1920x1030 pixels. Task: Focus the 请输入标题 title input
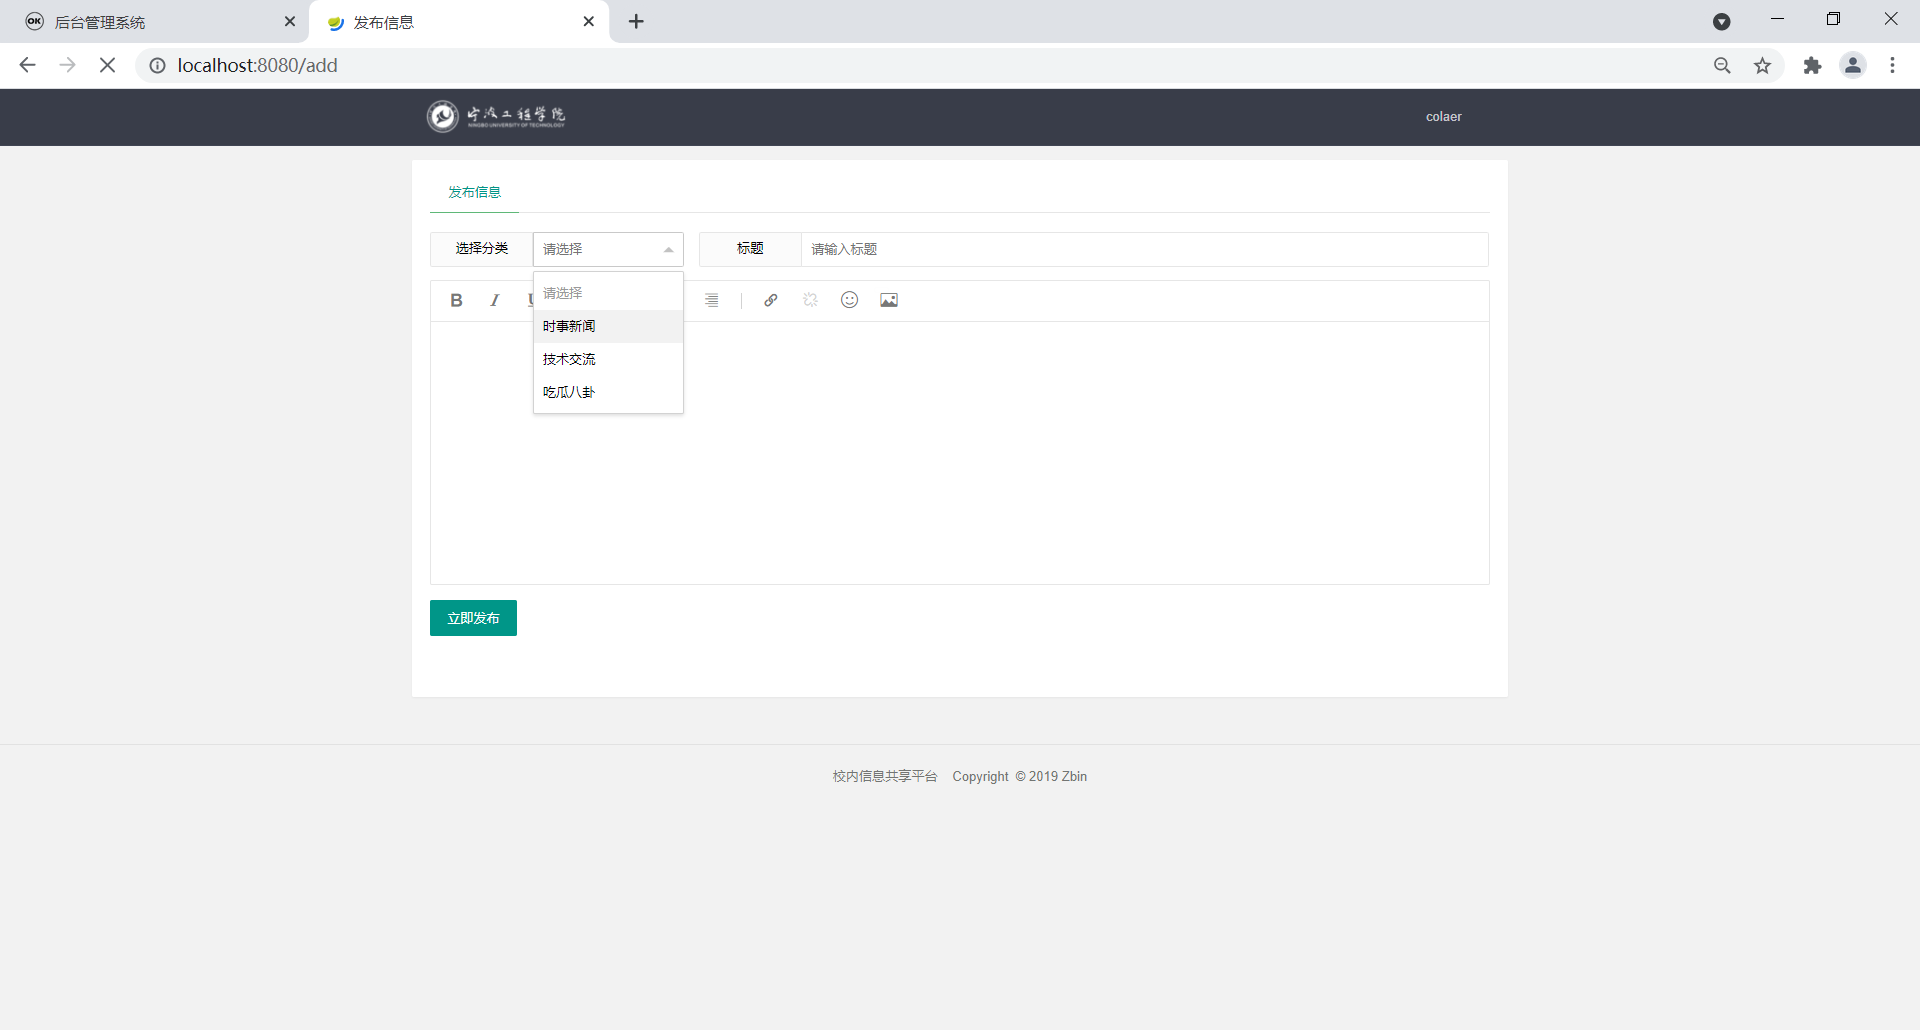pyautogui.click(x=1144, y=249)
